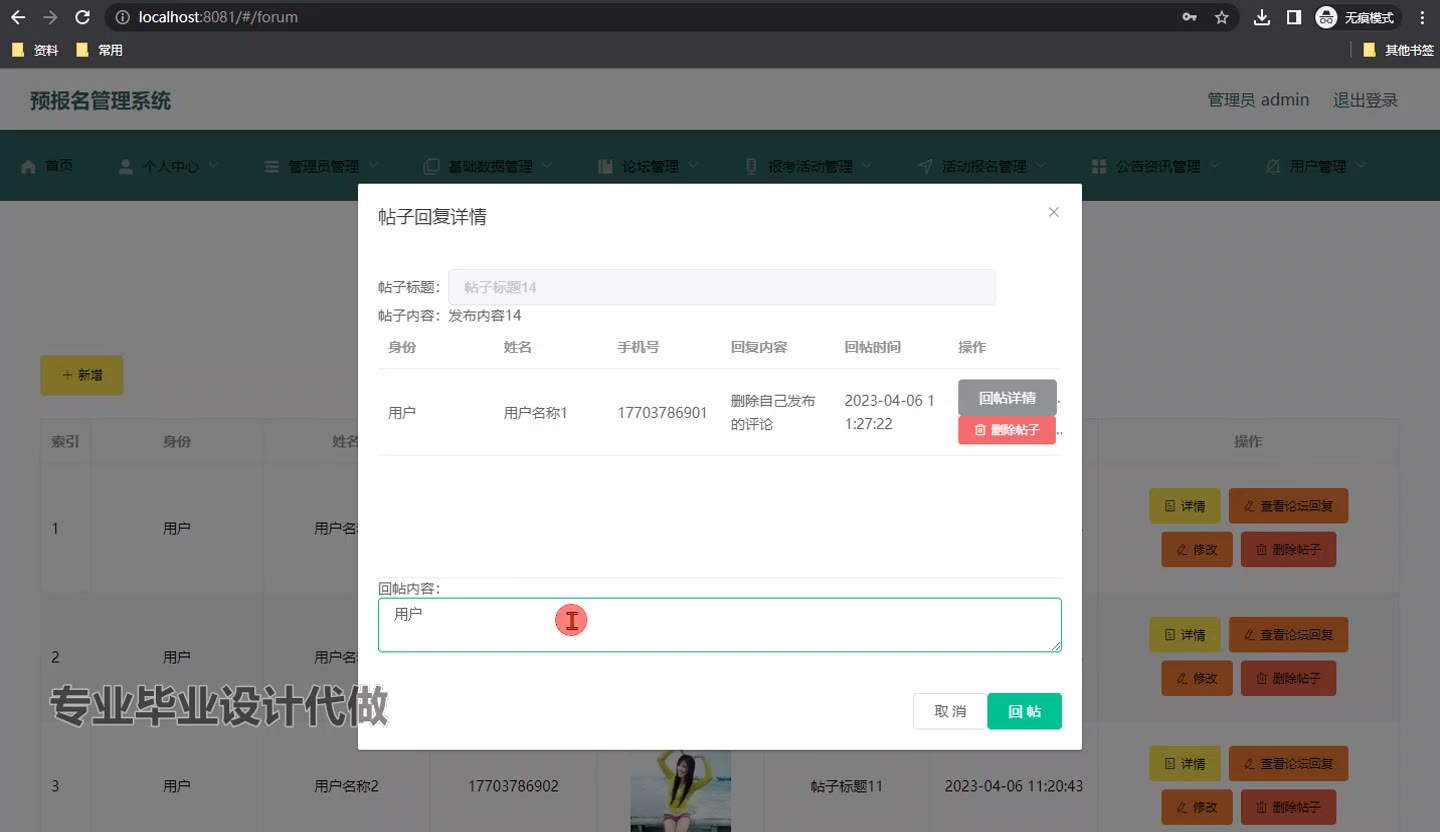Focus the 回帖内容 text area
Image resolution: width=1440 pixels, height=832 pixels.
coord(720,625)
